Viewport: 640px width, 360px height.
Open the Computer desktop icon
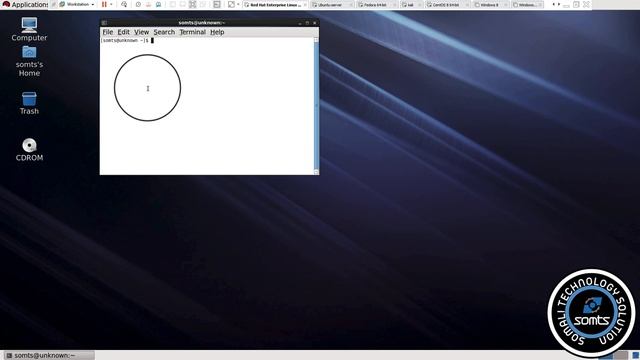[29, 29]
